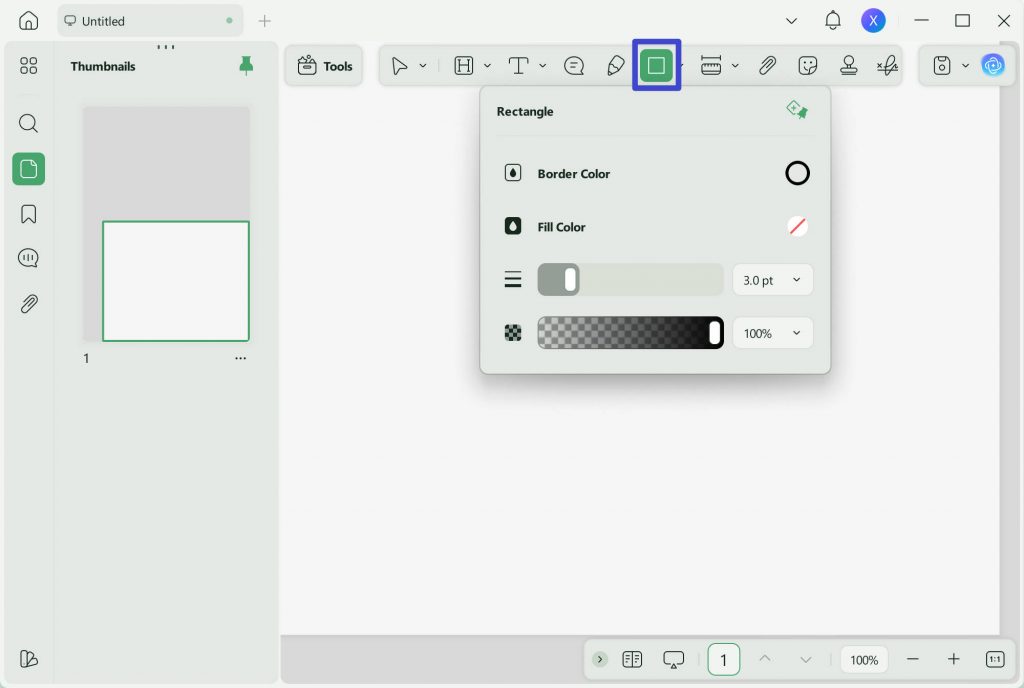Image resolution: width=1024 pixels, height=688 pixels.
Task: Select the page 1 thumbnail
Action: point(166,224)
